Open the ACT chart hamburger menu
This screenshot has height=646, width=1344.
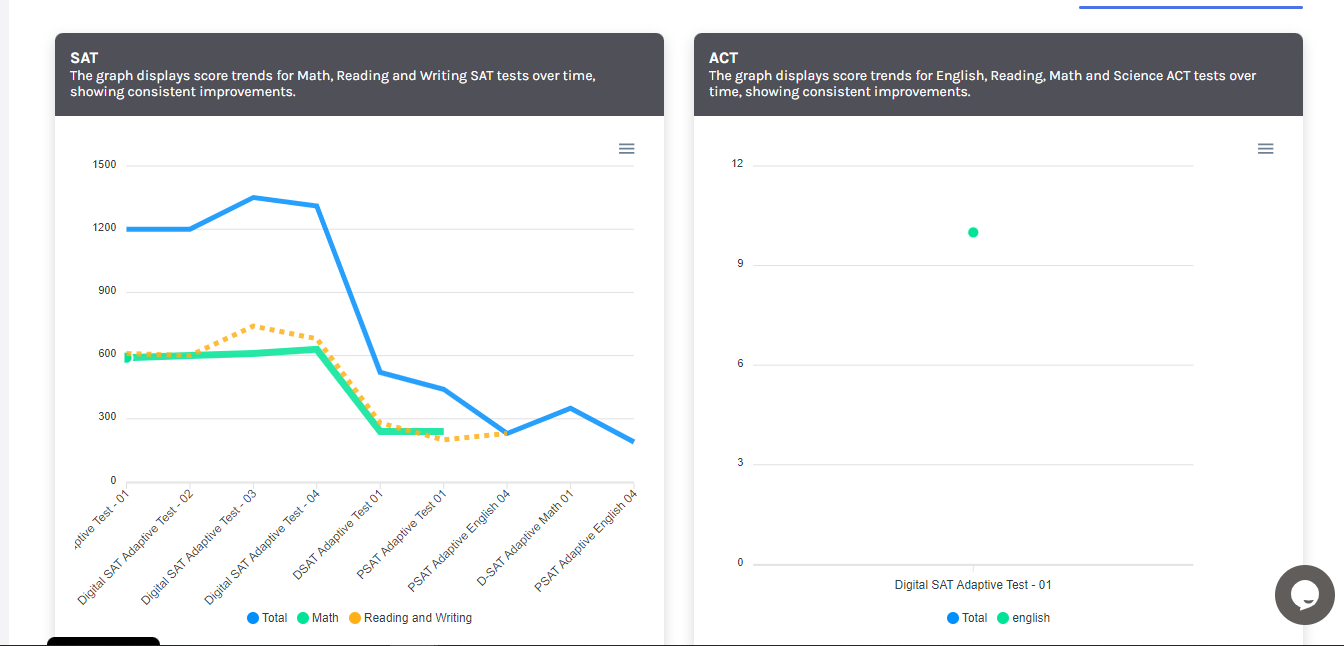[1265, 149]
